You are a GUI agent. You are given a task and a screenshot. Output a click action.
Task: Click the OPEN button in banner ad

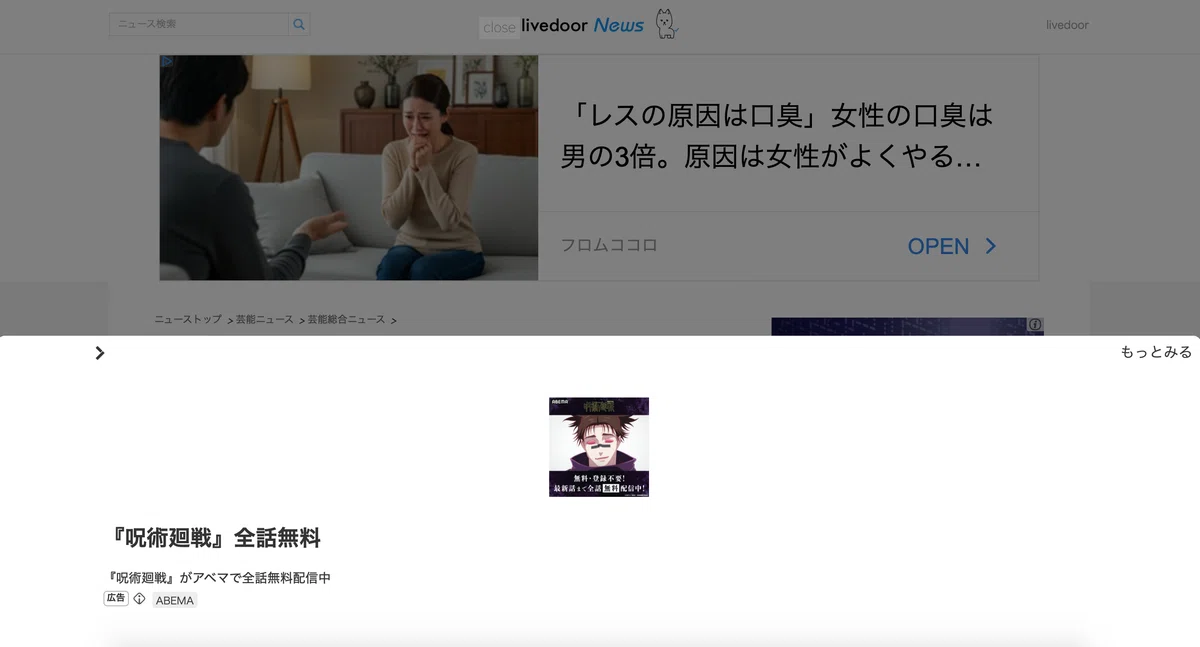point(938,246)
